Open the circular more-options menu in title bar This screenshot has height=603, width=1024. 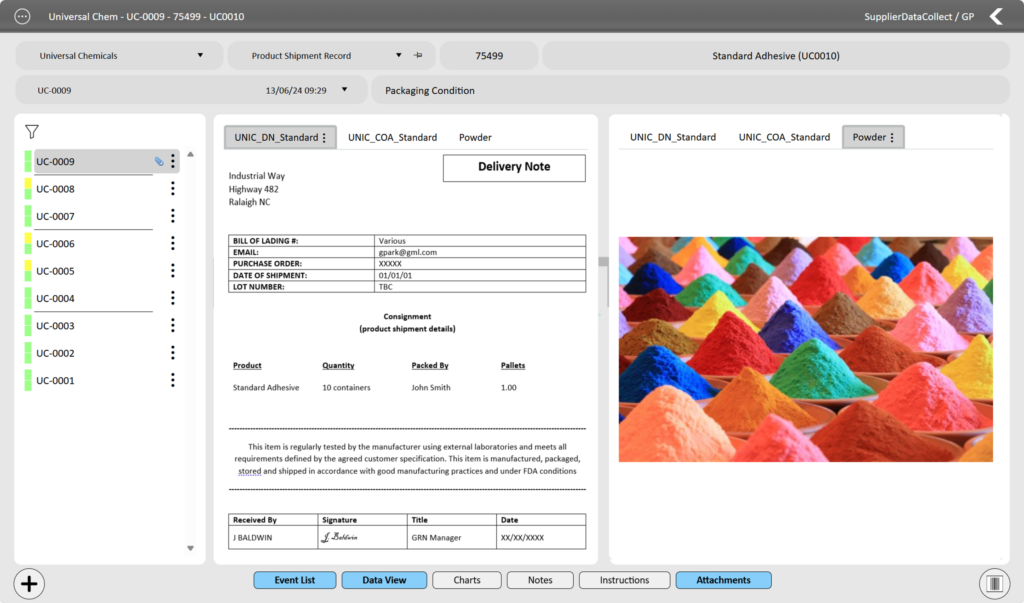22,16
